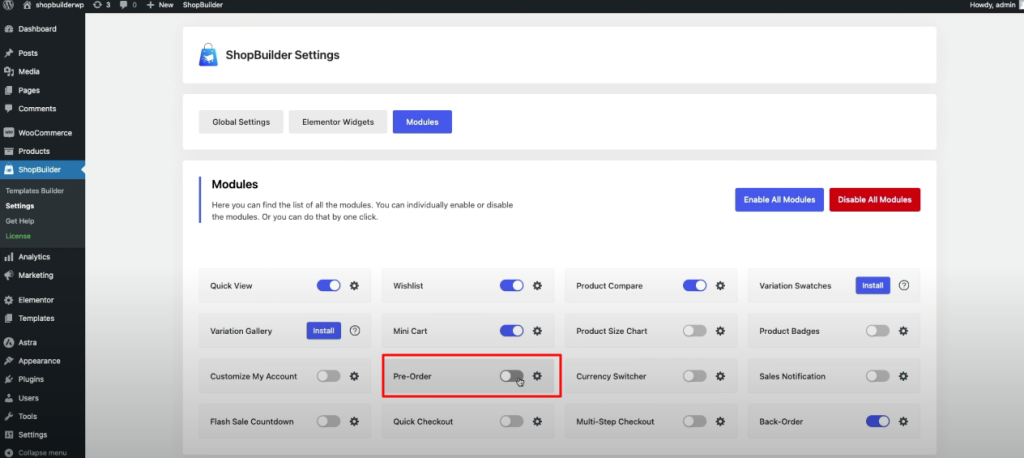
Task: Click New in the admin bar
Action: (160, 5)
